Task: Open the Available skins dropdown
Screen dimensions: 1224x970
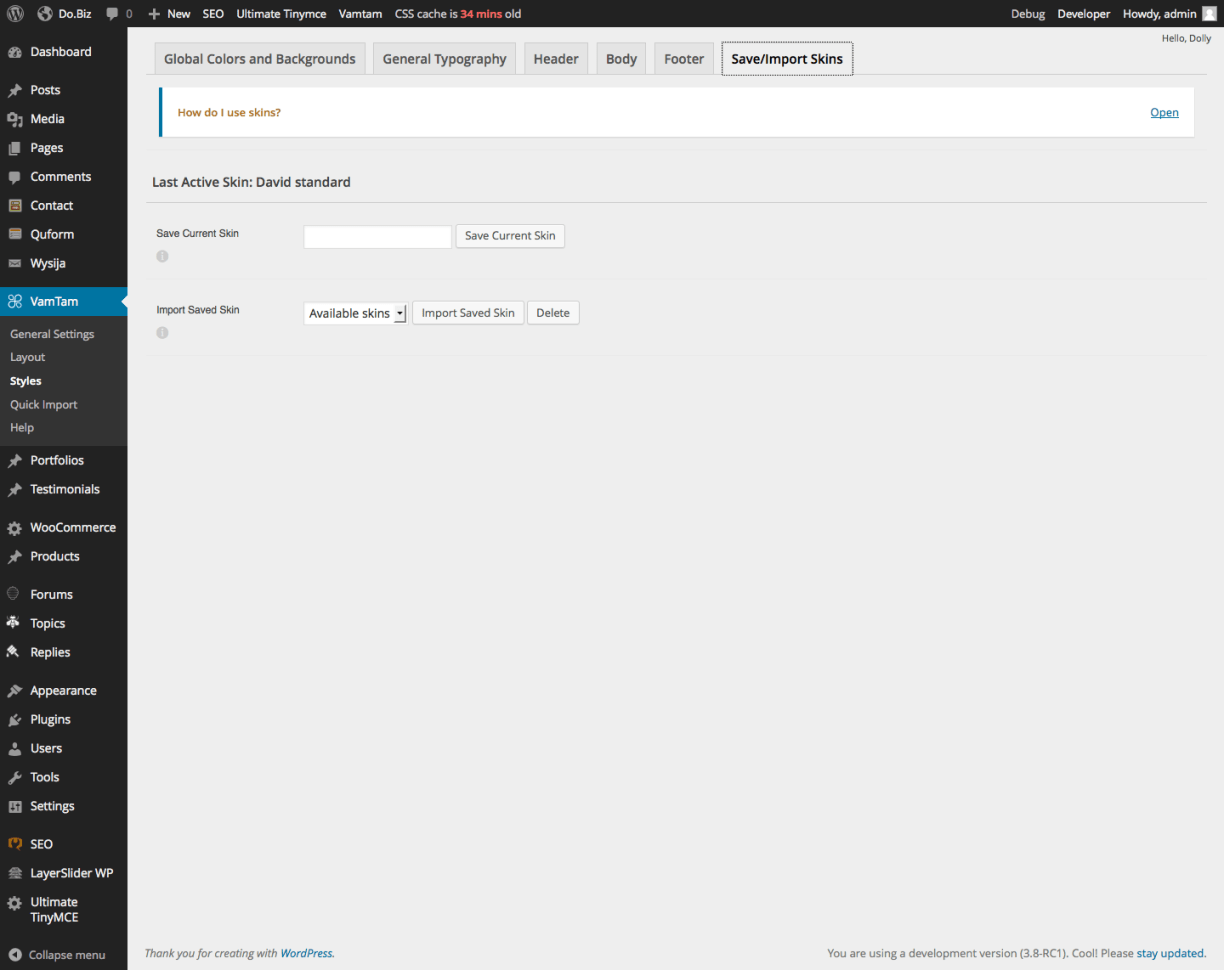Action: click(355, 314)
